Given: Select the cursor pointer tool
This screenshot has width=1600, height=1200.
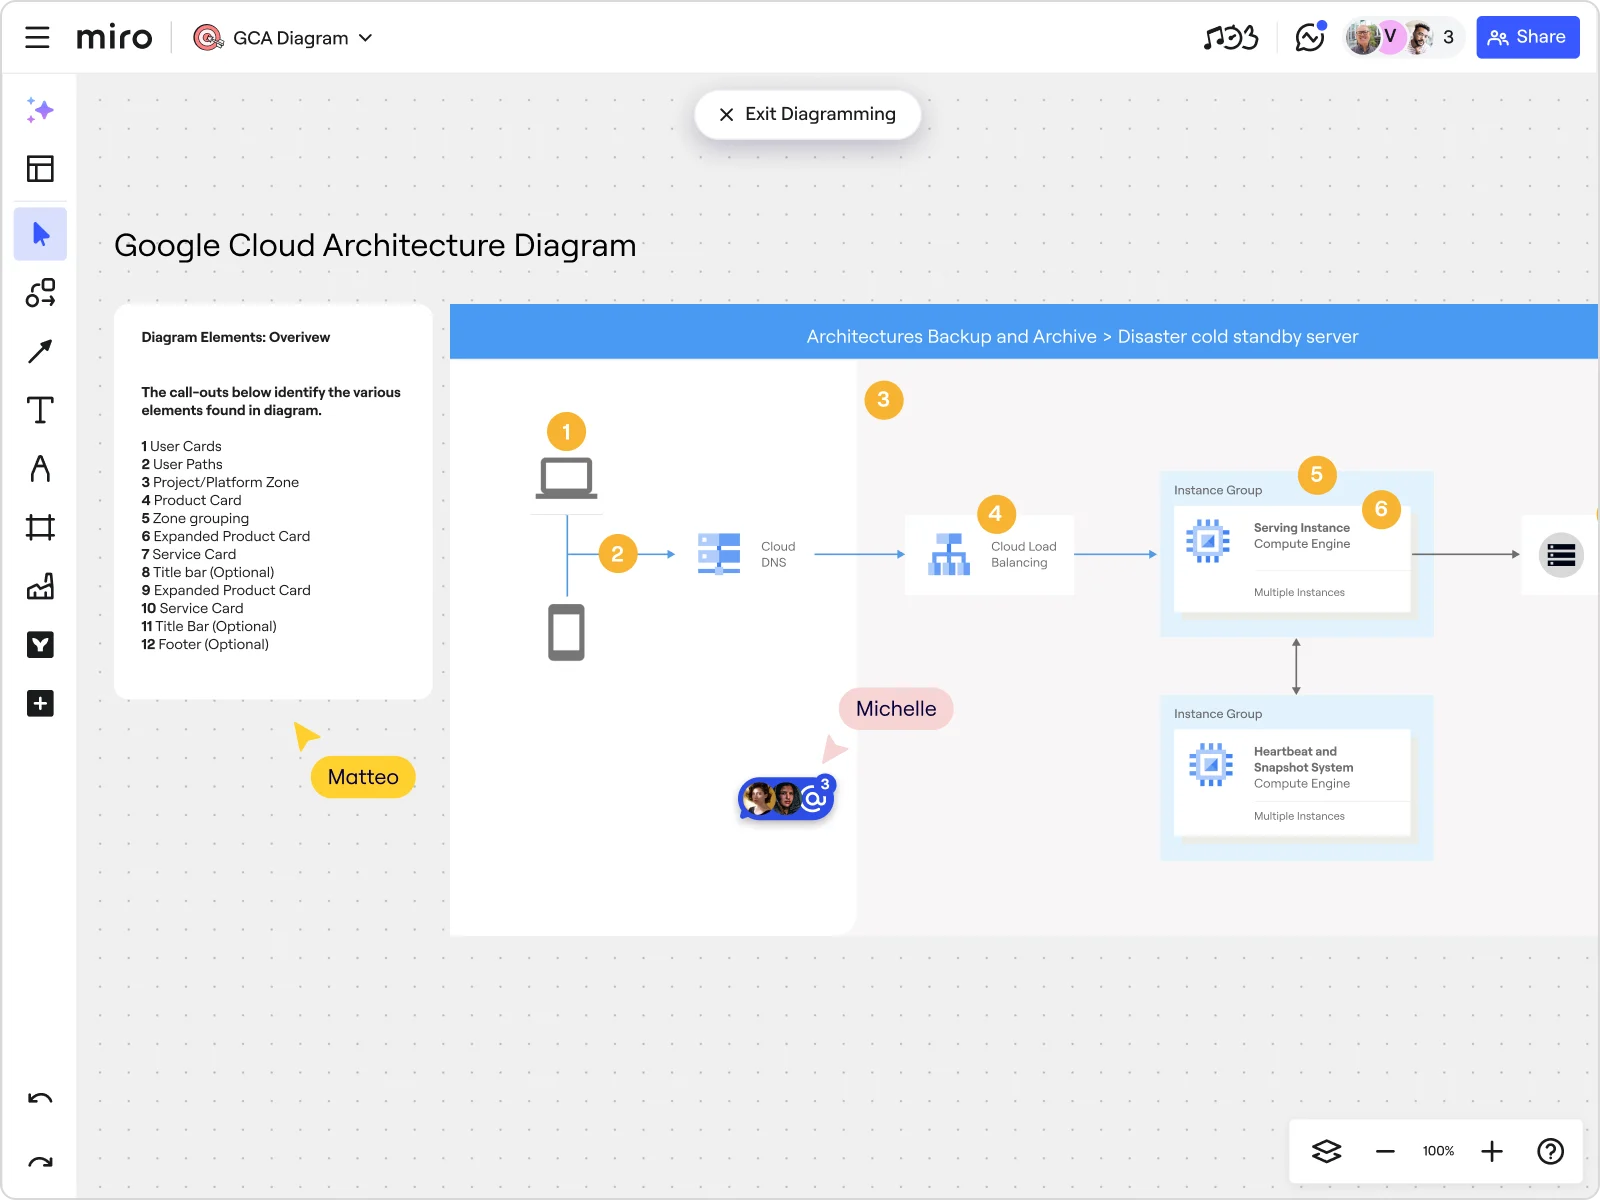Looking at the screenshot, I should 40,235.
